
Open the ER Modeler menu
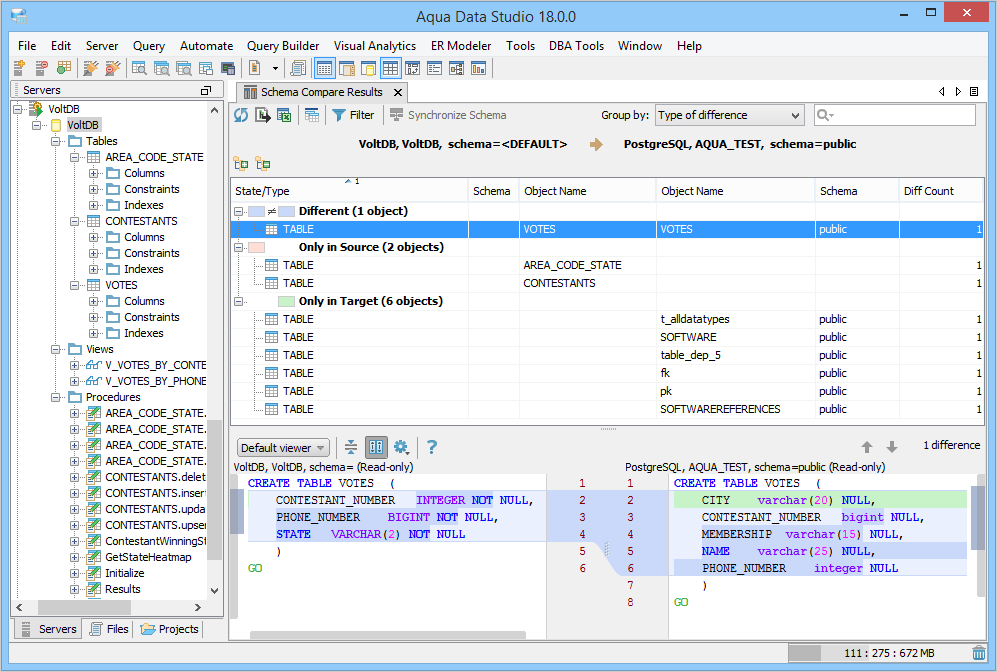click(x=461, y=46)
